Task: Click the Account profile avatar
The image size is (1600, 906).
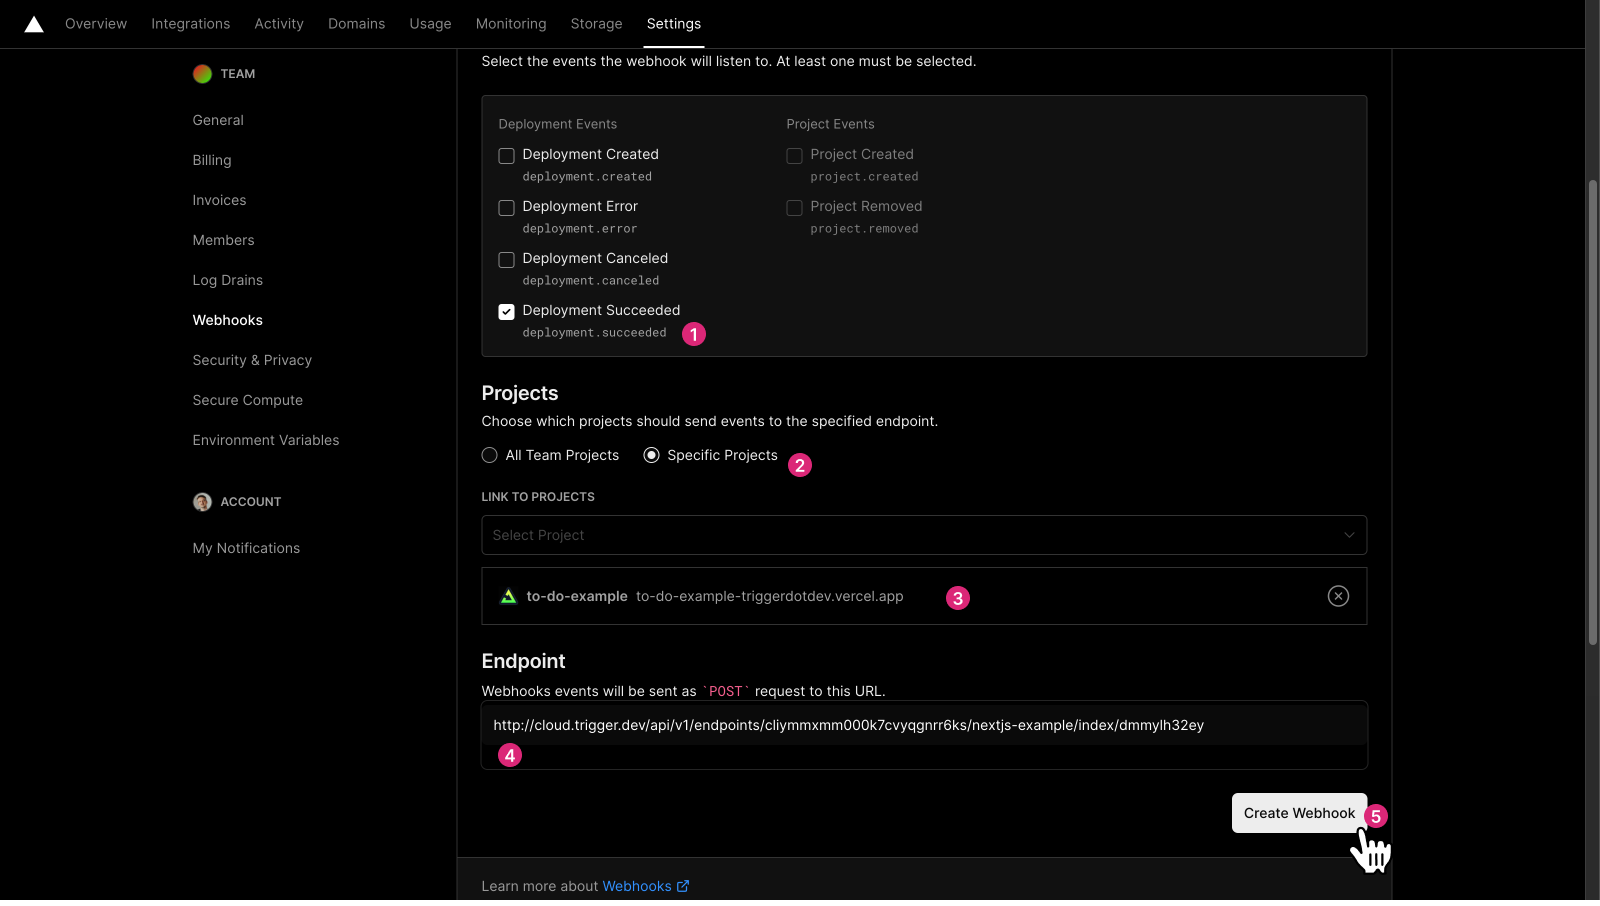Action: click(x=202, y=502)
